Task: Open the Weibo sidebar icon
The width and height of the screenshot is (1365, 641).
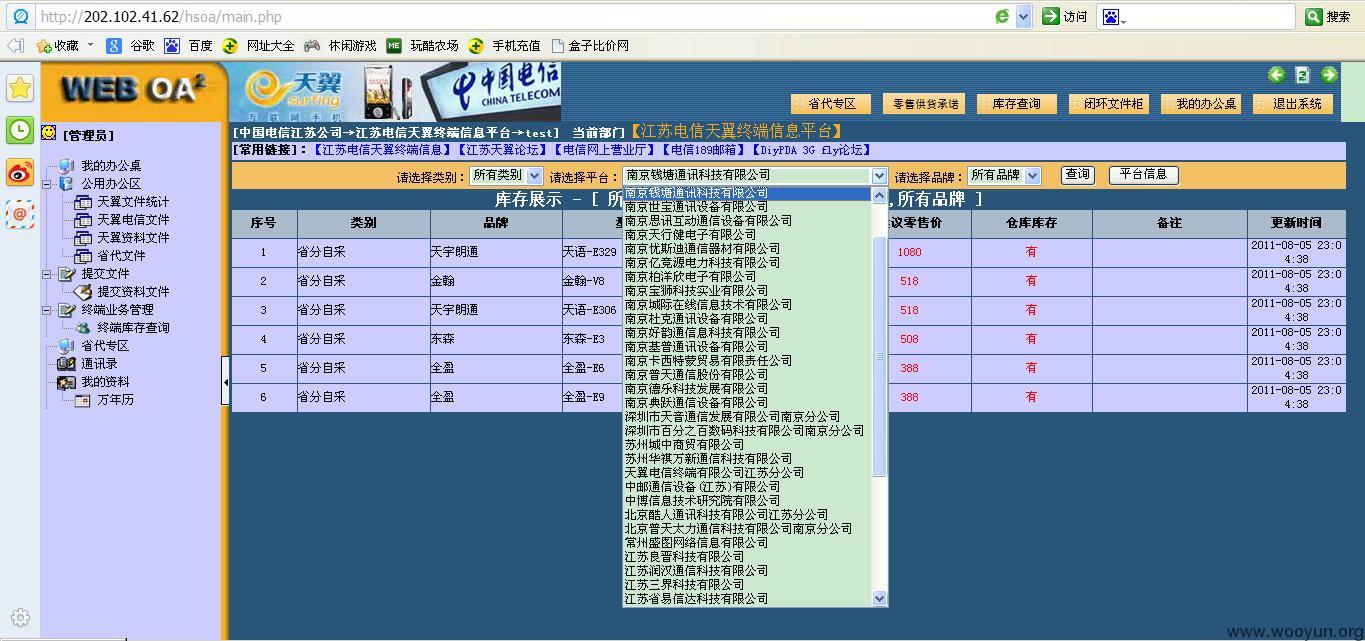Action: pos(20,172)
